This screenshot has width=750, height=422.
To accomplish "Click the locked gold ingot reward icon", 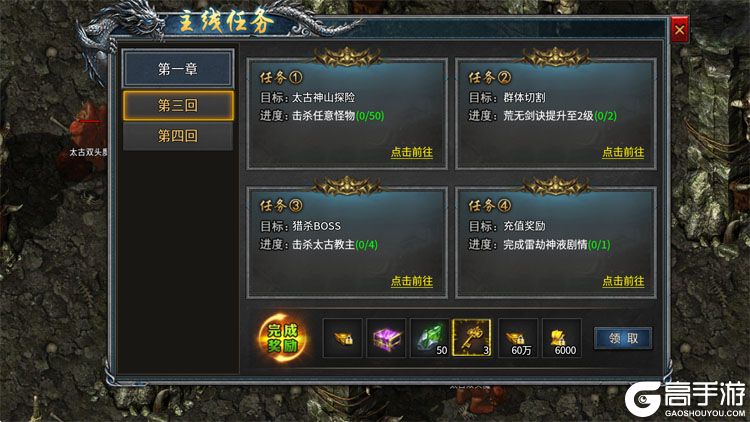I will [342, 338].
